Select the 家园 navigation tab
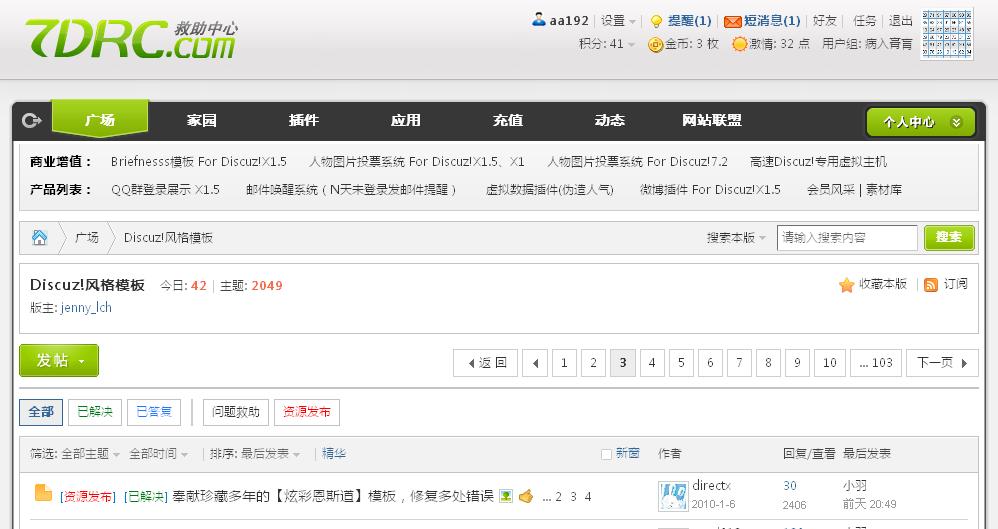The image size is (998, 529). click(202, 120)
